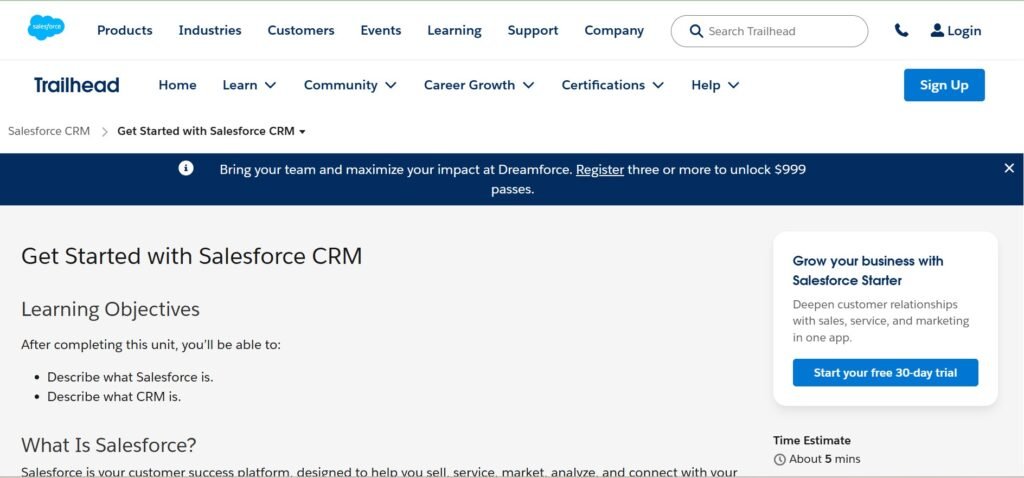Viewport: 1024px width, 478px height.
Task: Expand the Career Growth dropdown
Action: tap(479, 85)
